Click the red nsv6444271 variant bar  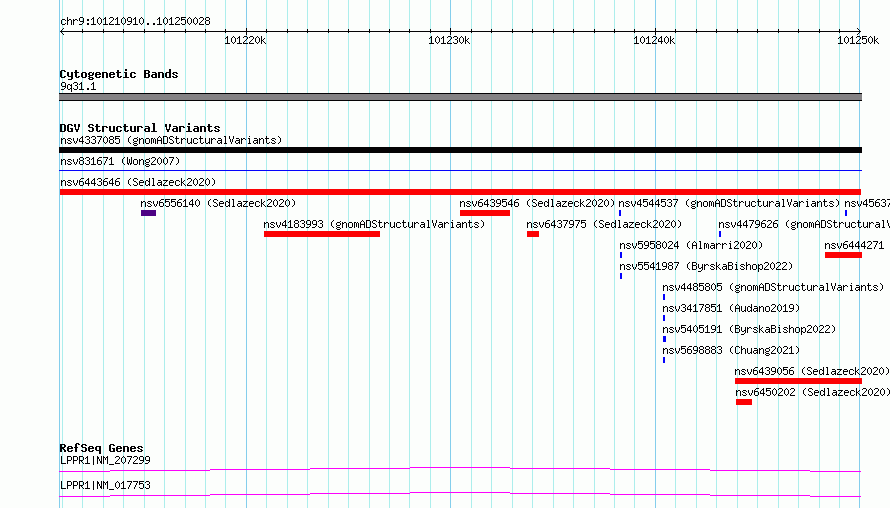click(x=843, y=255)
